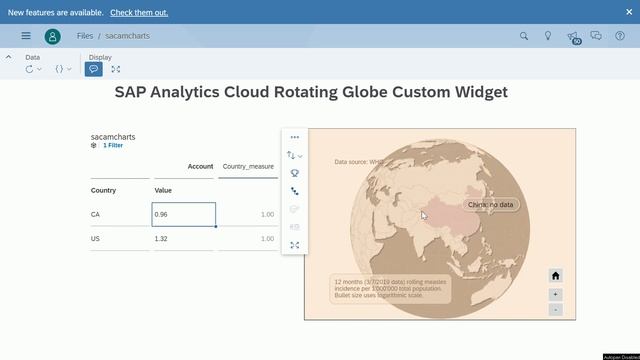Image resolution: width=640 pixels, height=360 pixels.
Task: Expand the Refresh dropdown arrow
Action: tap(39, 69)
